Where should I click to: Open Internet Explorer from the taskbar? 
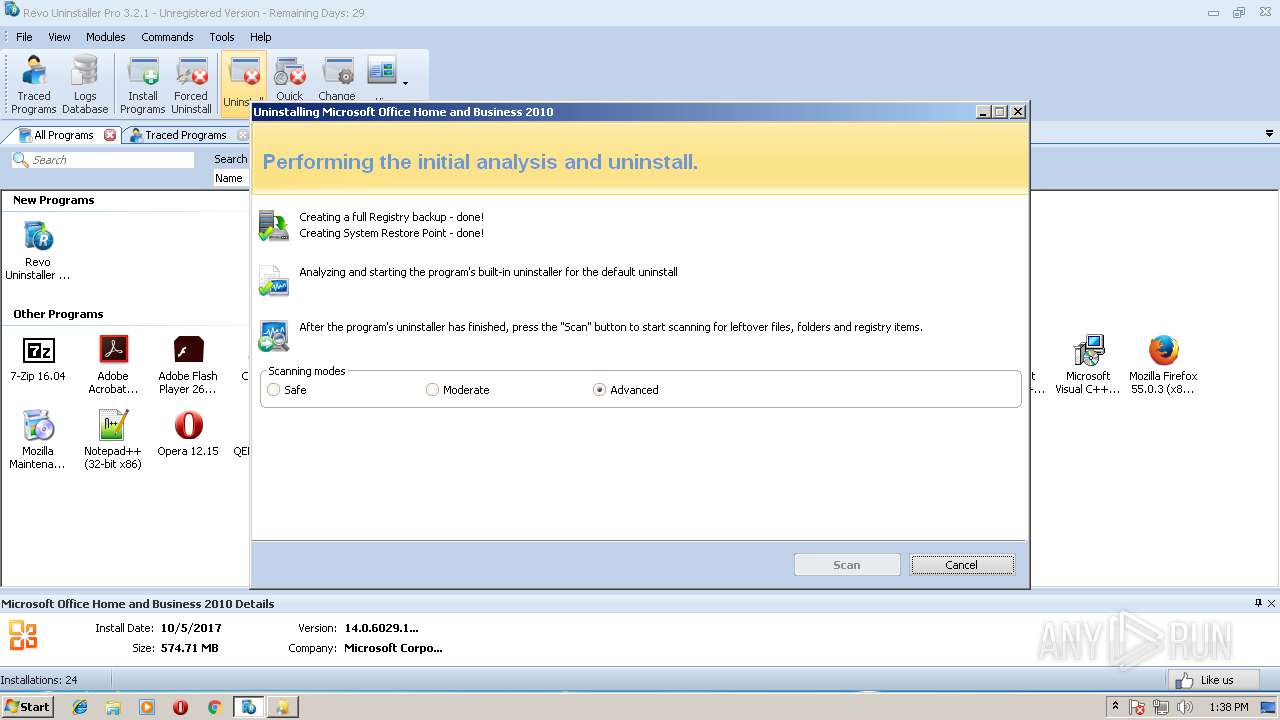[x=80, y=707]
